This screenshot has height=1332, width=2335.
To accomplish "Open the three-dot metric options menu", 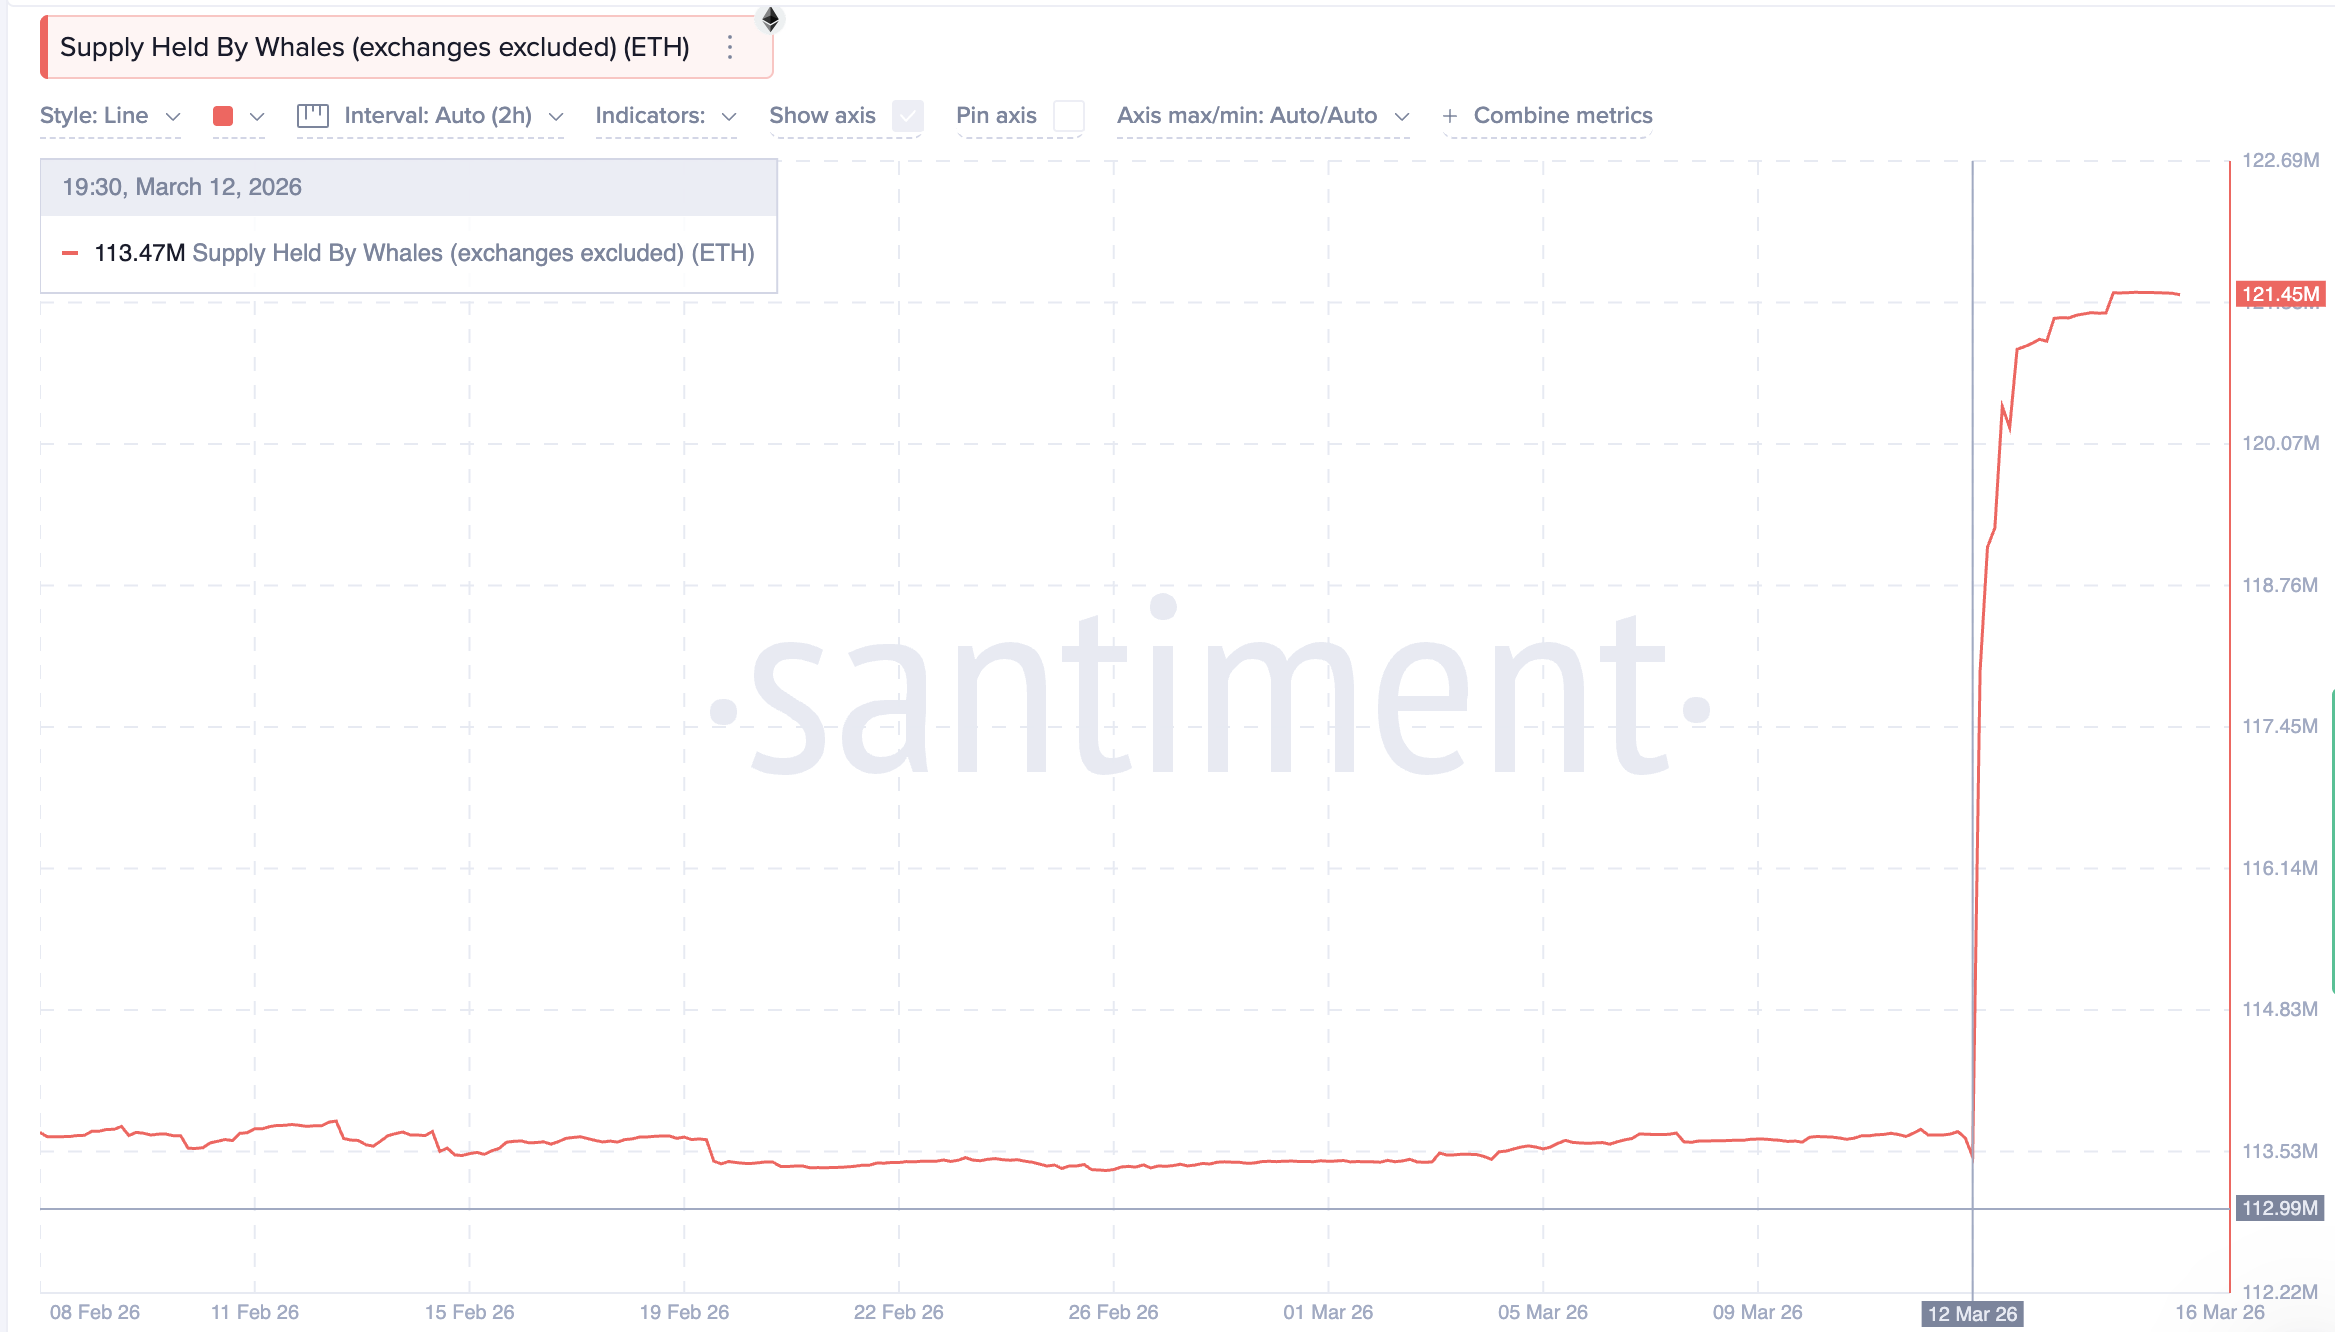I will point(730,47).
